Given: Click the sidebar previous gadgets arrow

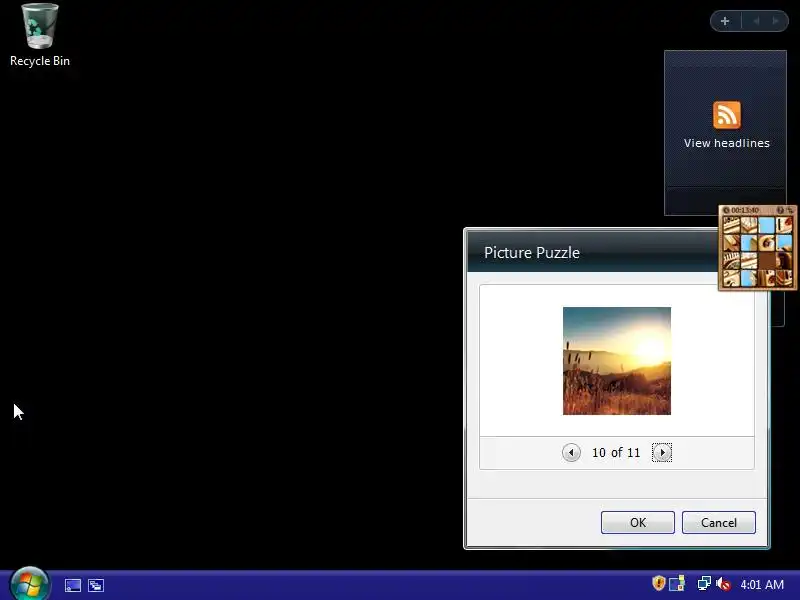Looking at the screenshot, I should pos(757,21).
